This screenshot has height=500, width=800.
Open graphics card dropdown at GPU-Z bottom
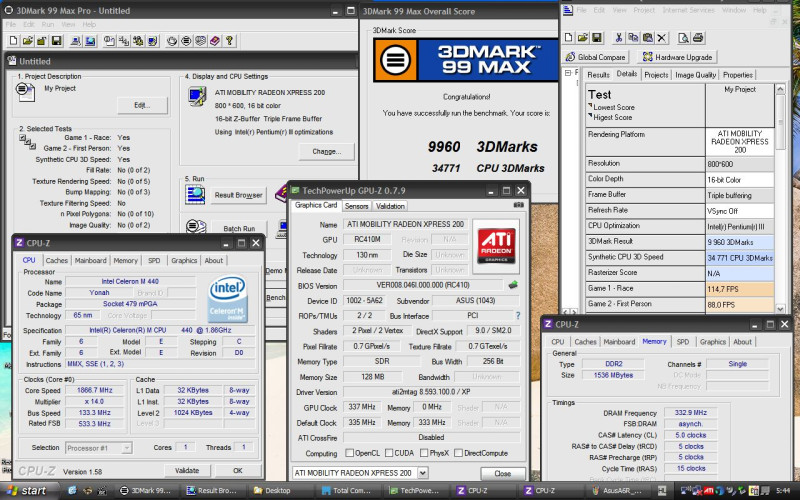click(x=423, y=473)
